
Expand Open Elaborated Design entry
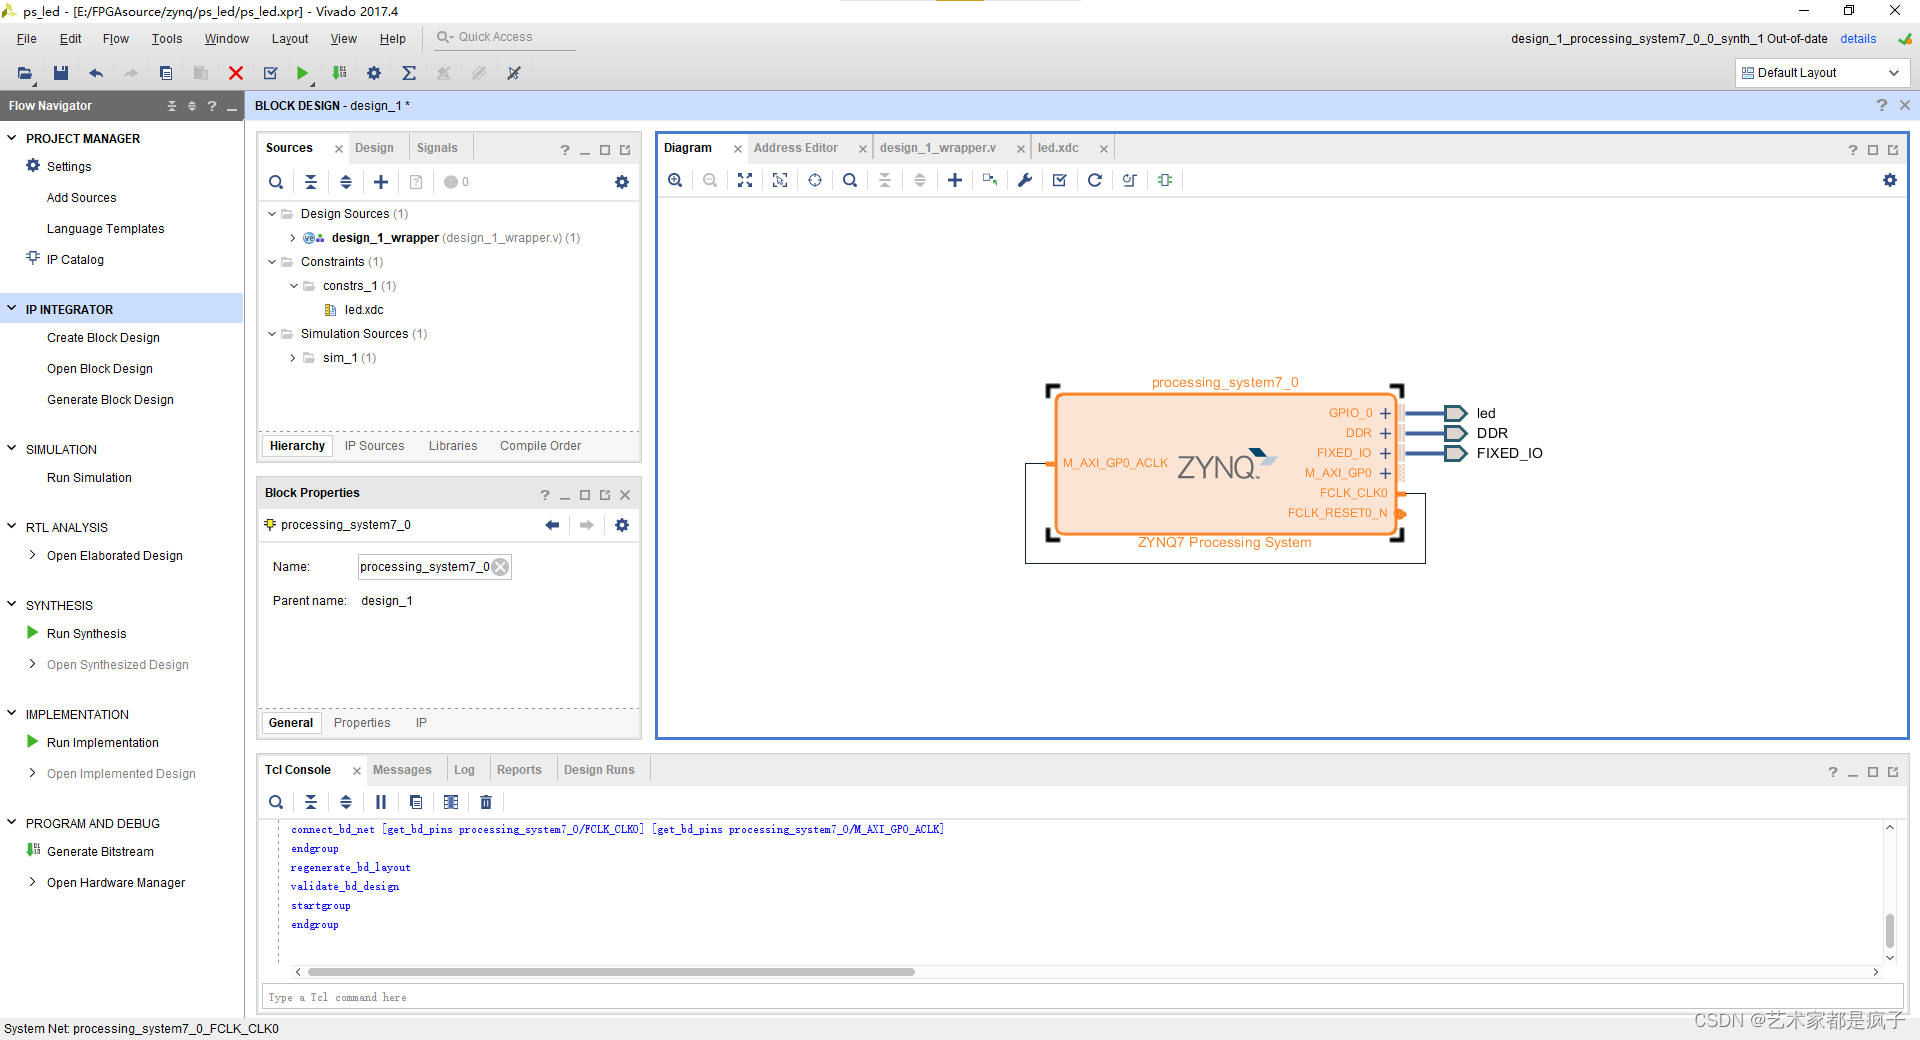tap(33, 555)
